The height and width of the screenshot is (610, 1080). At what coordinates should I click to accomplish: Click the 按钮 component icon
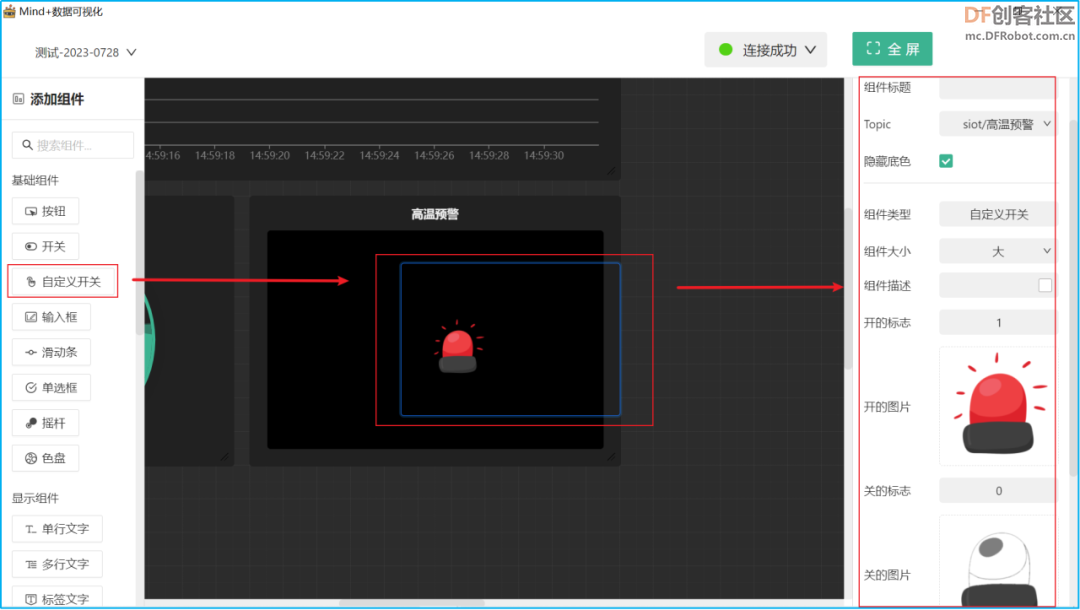click(31, 211)
